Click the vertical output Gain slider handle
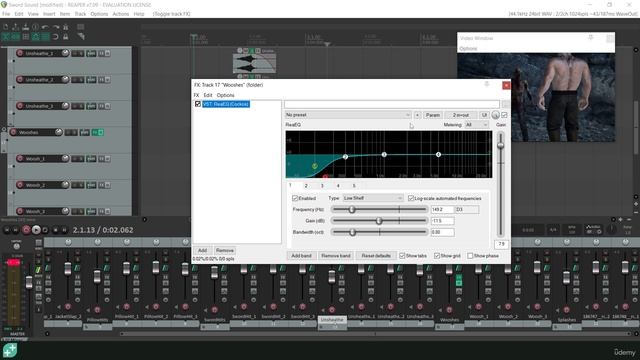 tap(500, 145)
